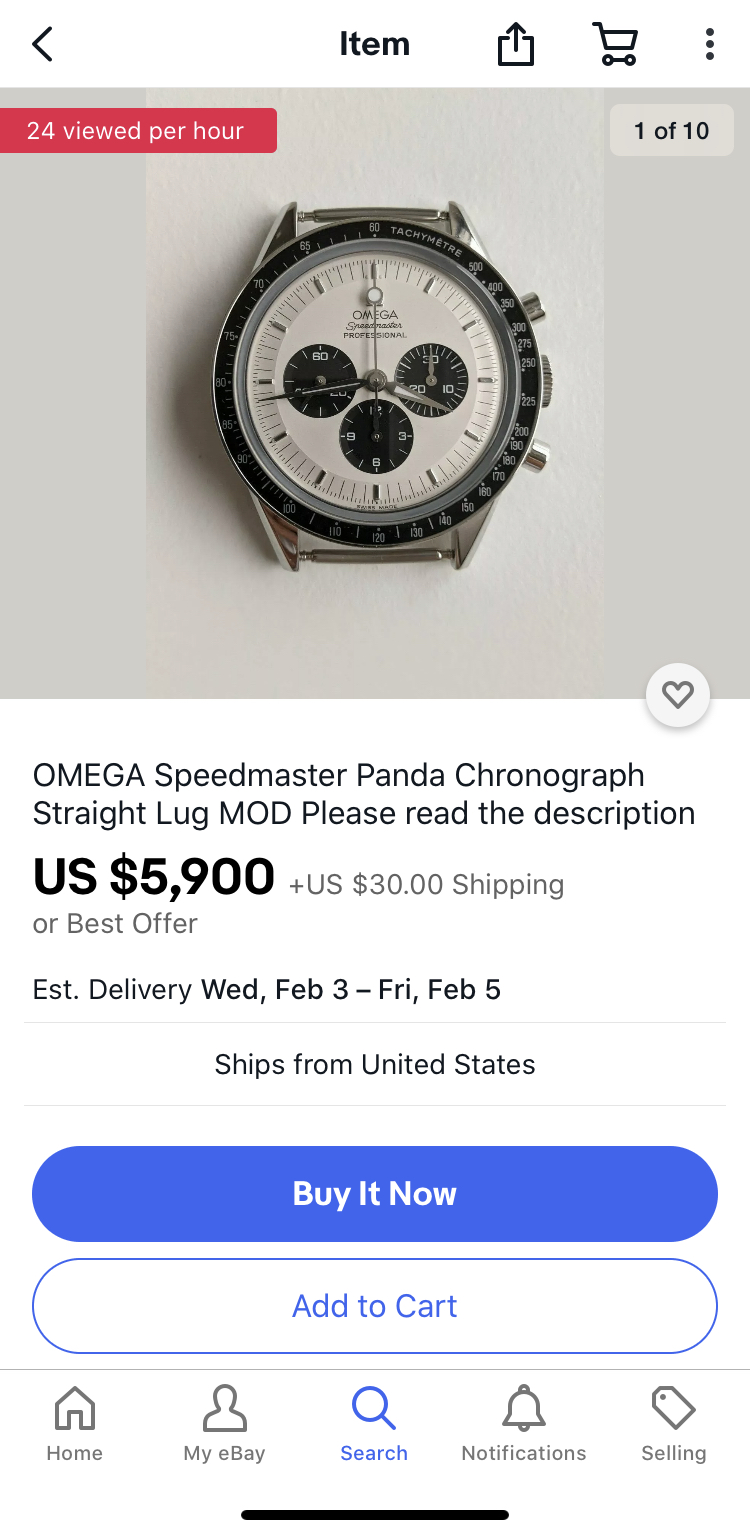Open the three-dot more options menu
The image size is (750, 1536).
pos(709,45)
